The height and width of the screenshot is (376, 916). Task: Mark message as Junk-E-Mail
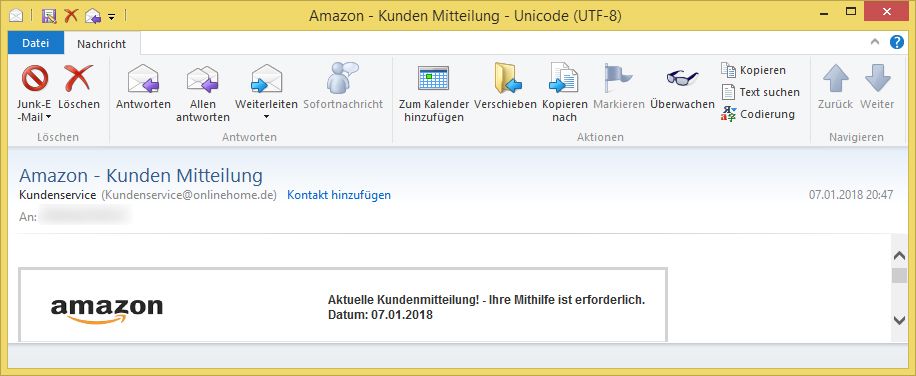34,93
